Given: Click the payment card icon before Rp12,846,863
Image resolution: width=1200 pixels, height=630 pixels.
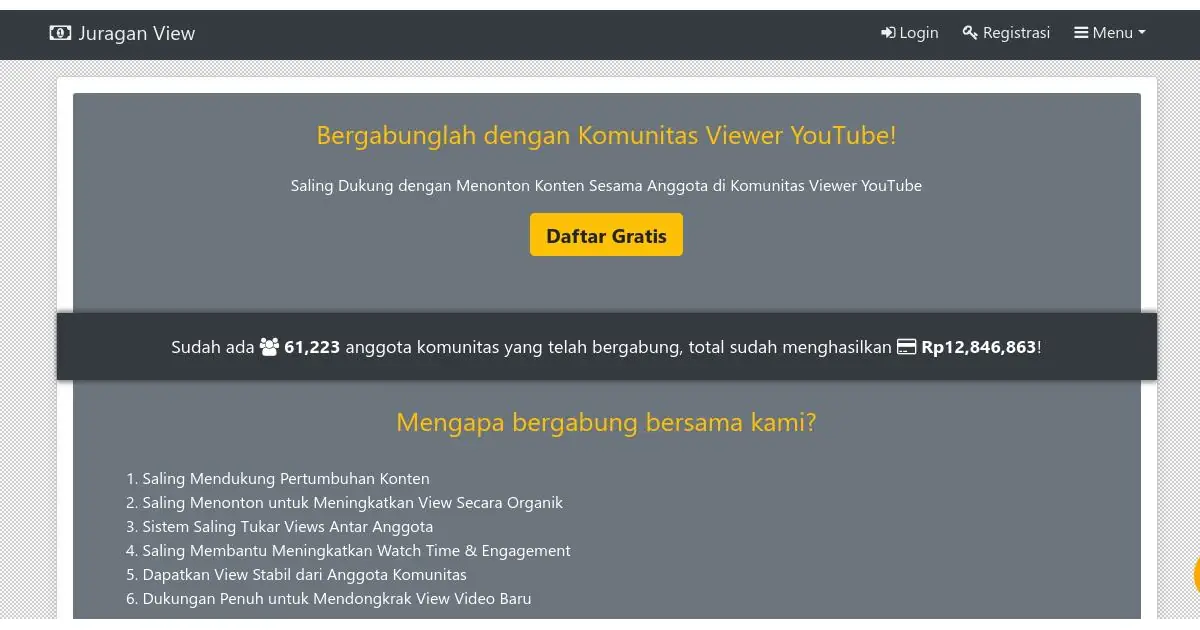Looking at the screenshot, I should (x=906, y=346).
